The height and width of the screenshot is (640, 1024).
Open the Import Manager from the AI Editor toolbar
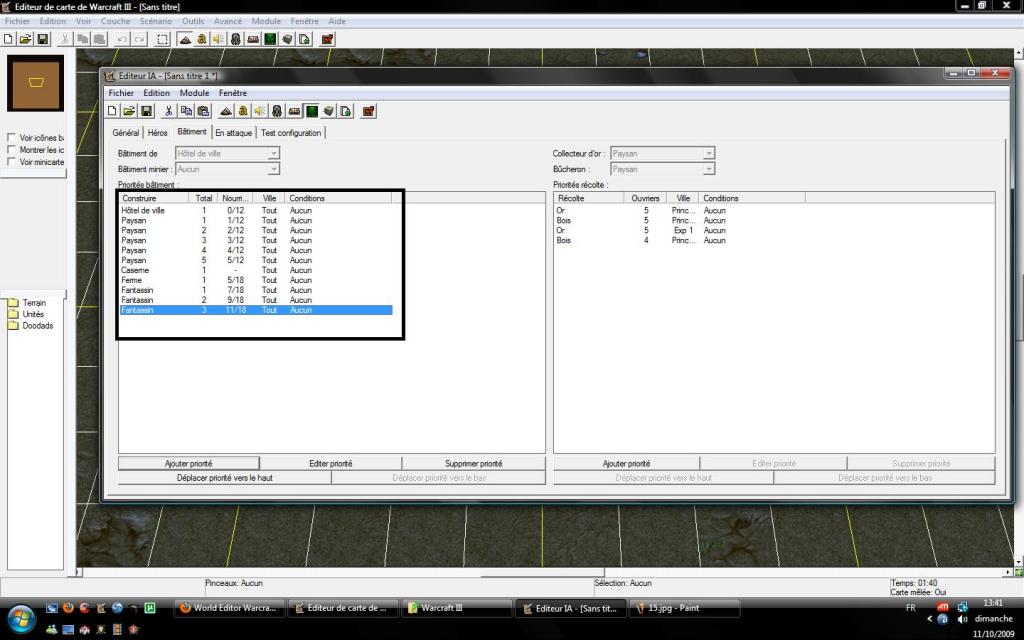pos(345,112)
